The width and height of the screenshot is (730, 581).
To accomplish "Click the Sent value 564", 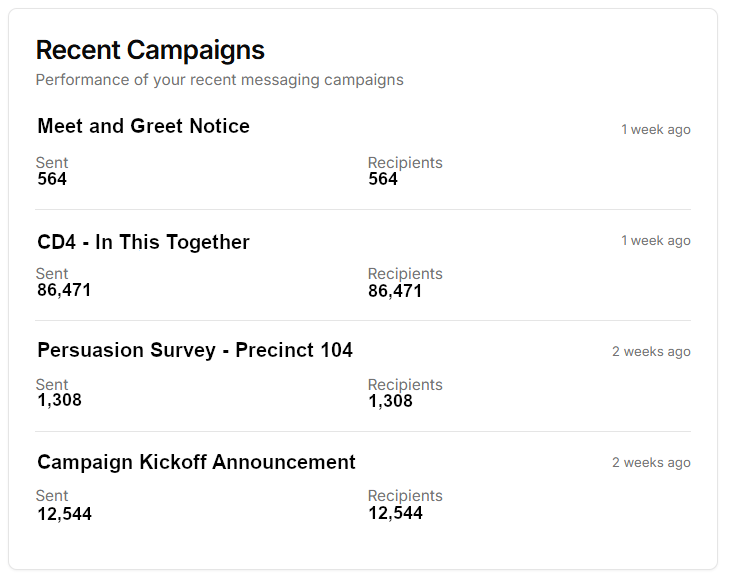I will click(52, 180).
